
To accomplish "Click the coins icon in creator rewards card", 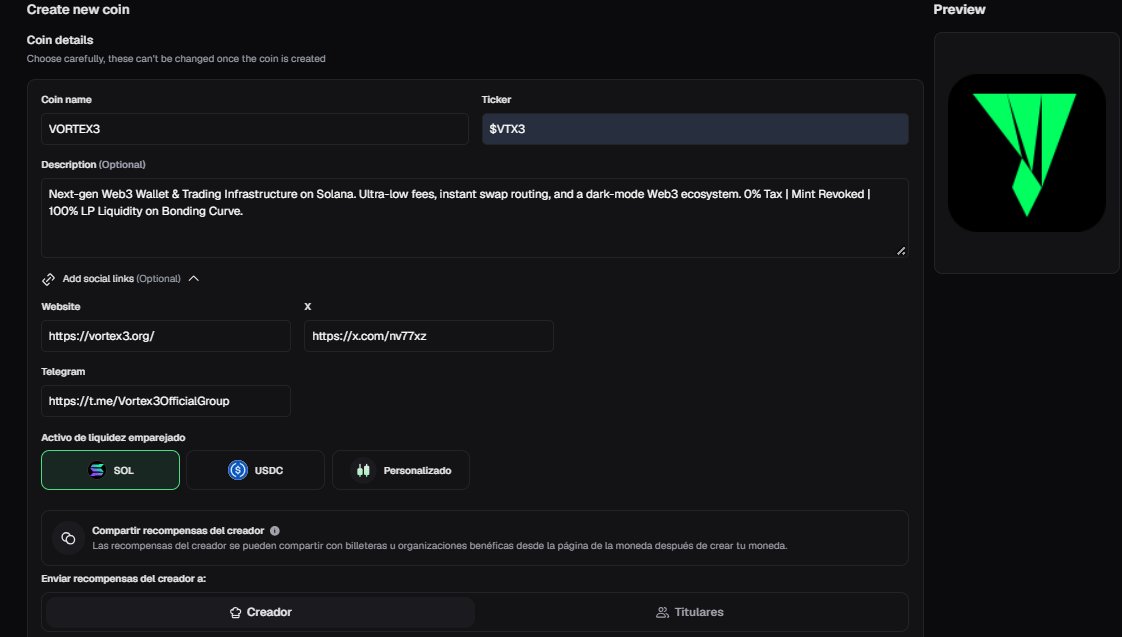I will [x=69, y=538].
